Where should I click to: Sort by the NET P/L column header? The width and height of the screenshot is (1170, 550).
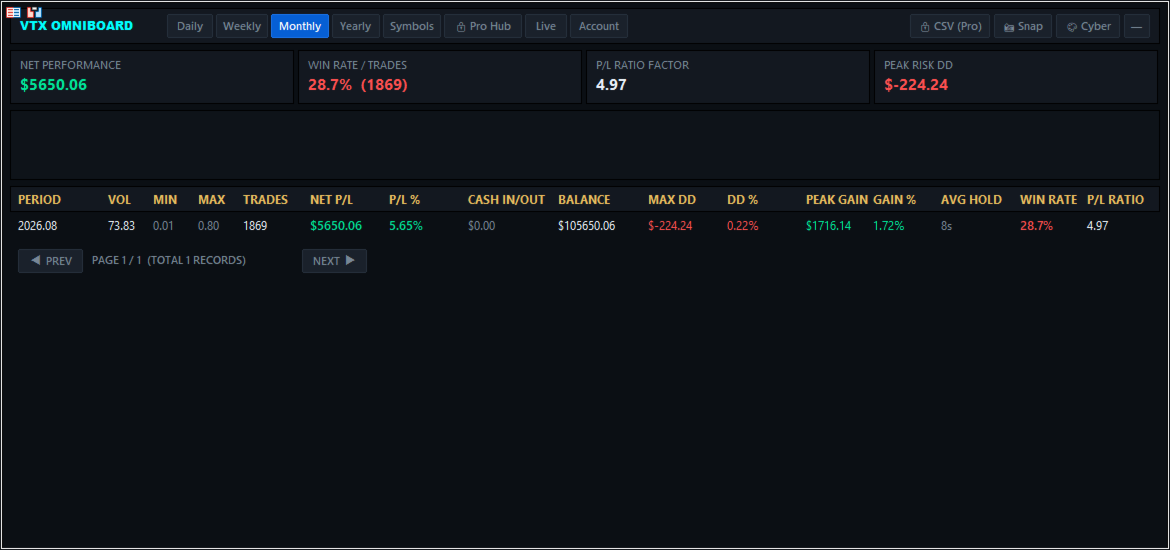tap(331, 199)
